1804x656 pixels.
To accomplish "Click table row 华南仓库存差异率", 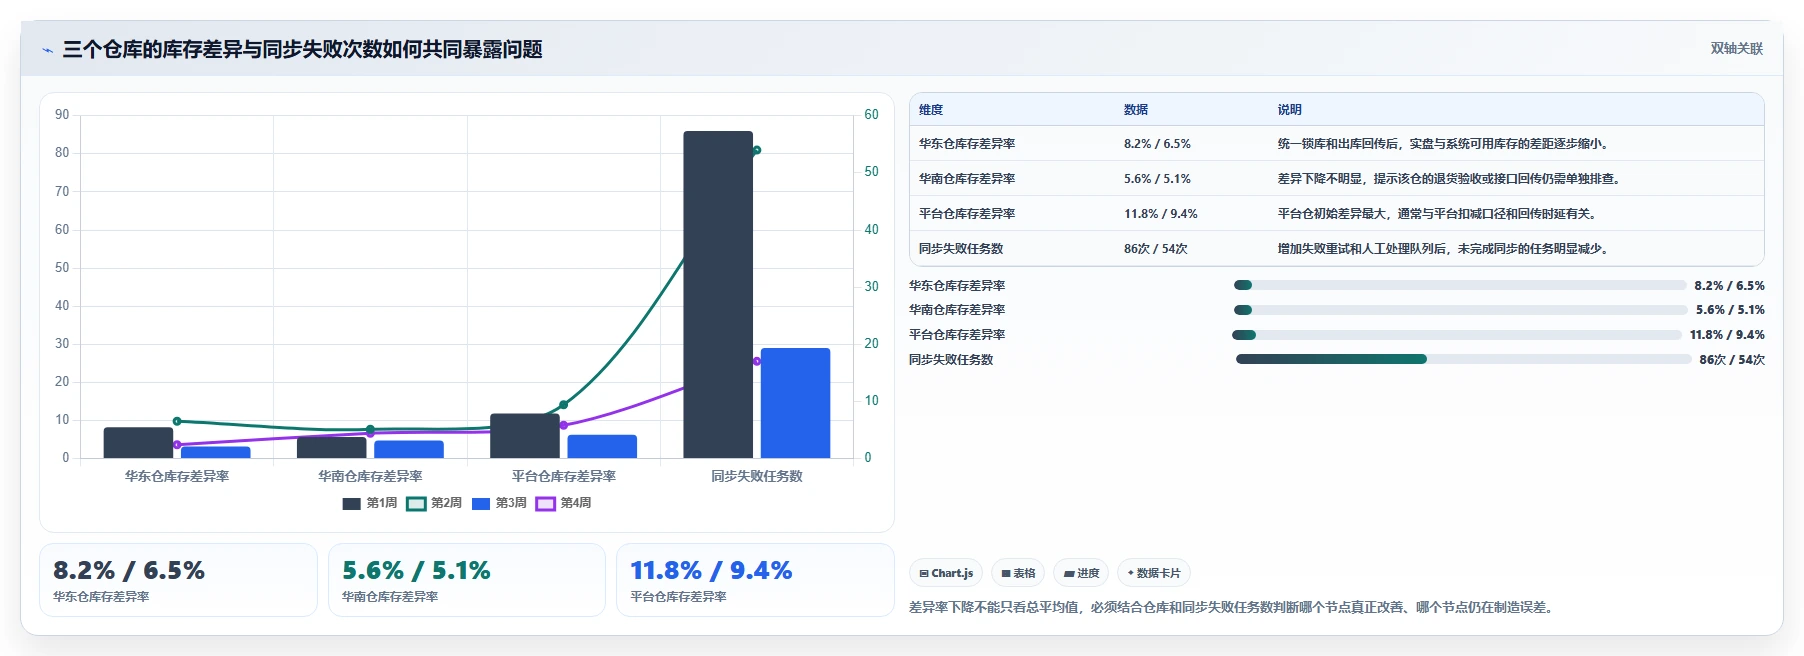I will pyautogui.click(x=1336, y=179).
